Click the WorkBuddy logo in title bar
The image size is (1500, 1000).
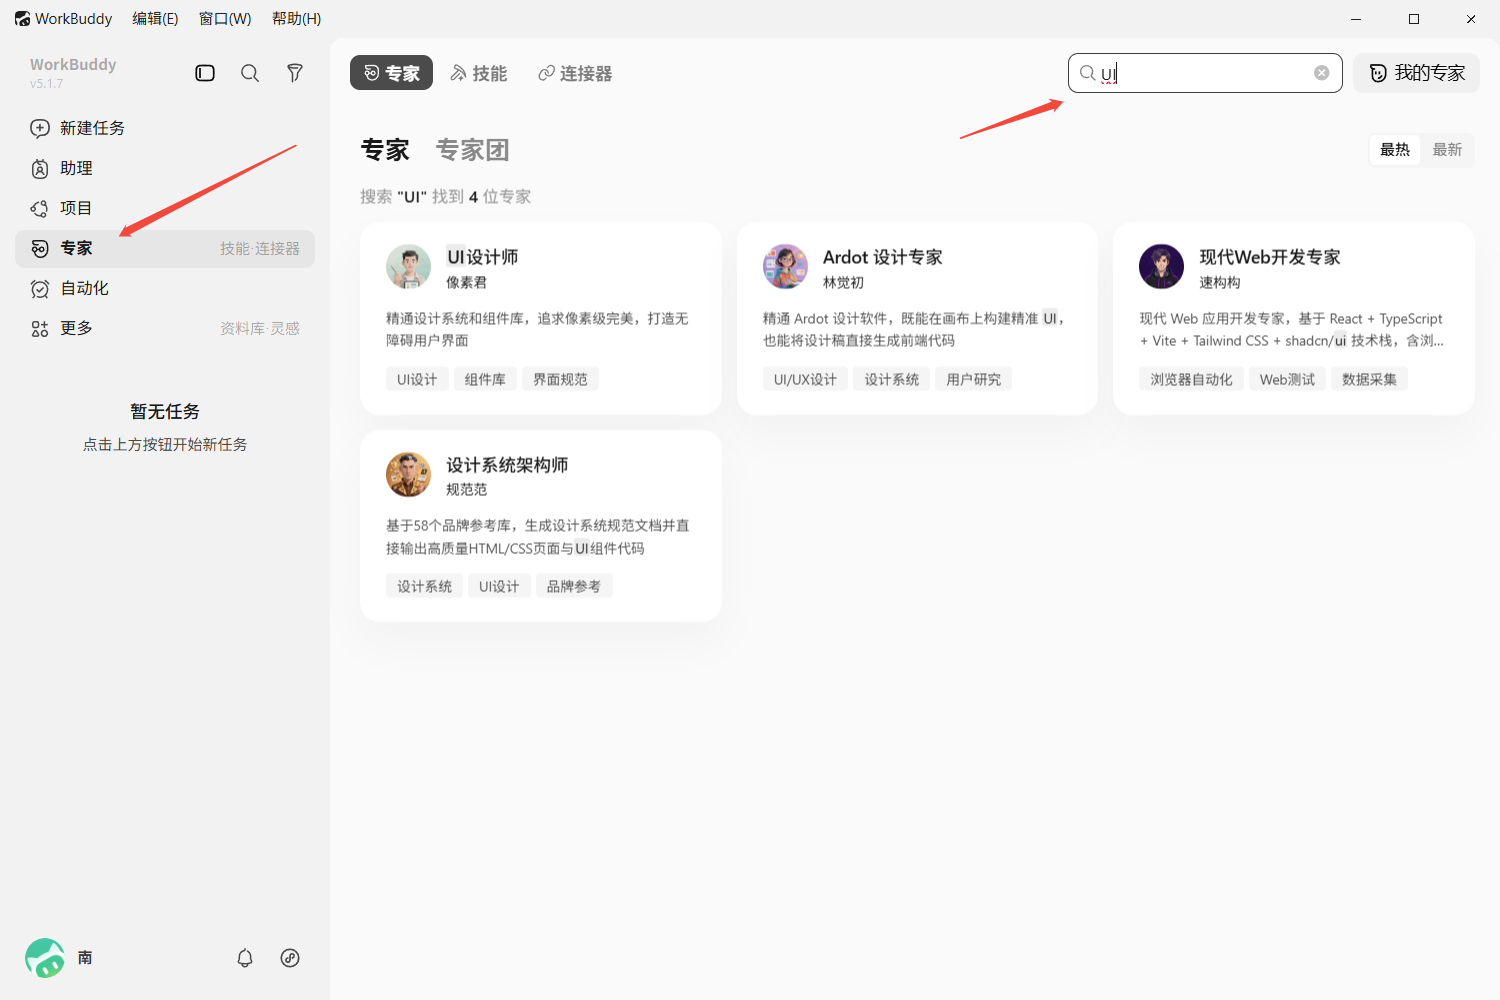click(22, 19)
